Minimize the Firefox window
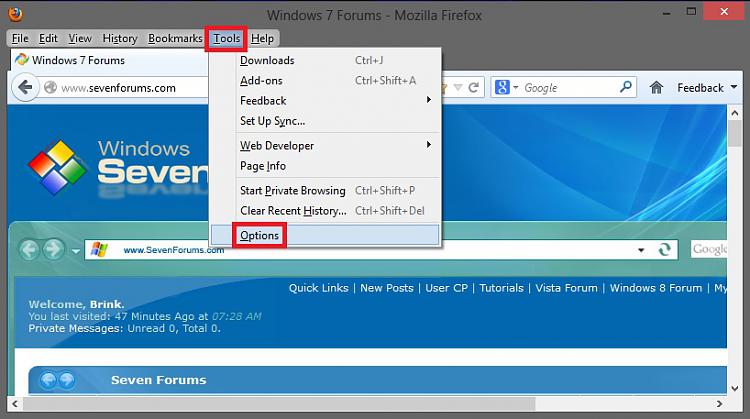The width and height of the screenshot is (750, 419). [666, 12]
